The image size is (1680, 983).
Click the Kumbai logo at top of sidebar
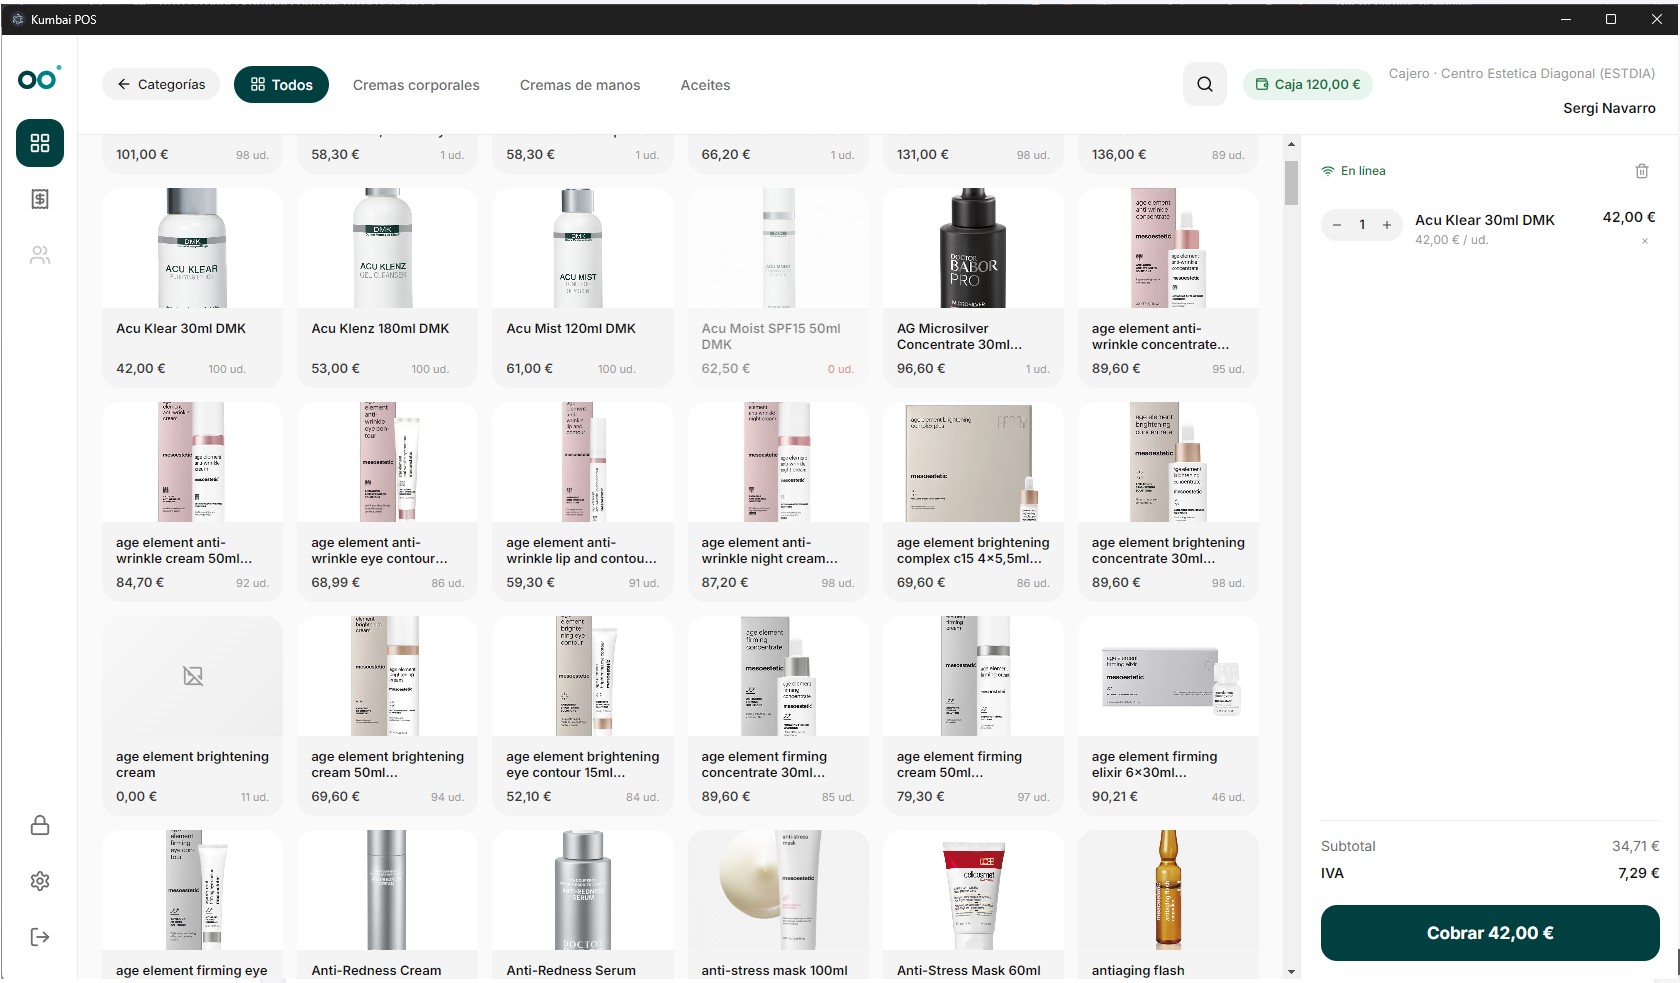(x=40, y=78)
